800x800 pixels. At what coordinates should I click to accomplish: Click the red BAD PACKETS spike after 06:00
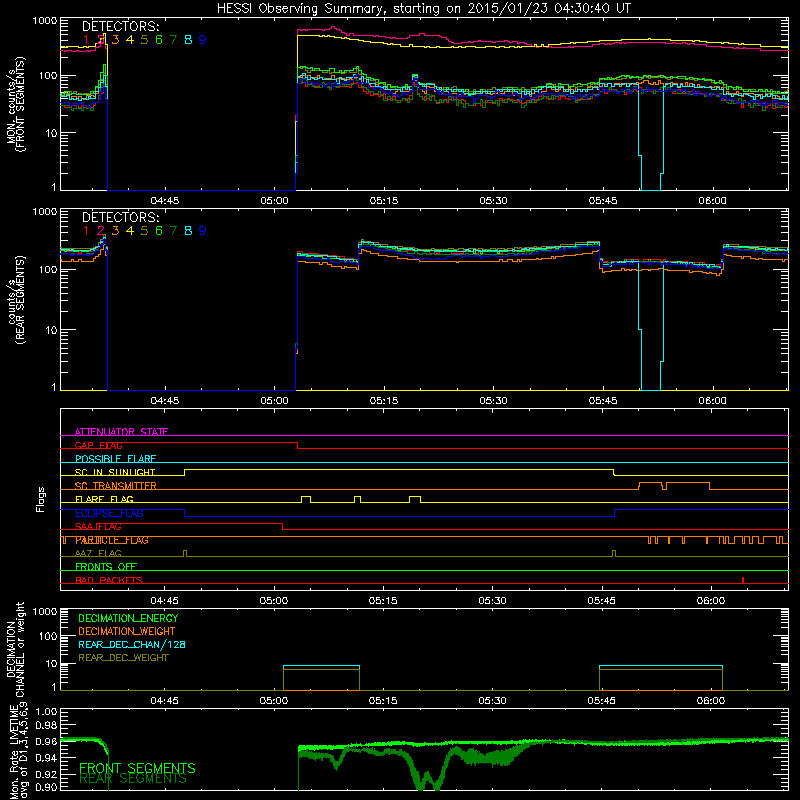[743, 580]
